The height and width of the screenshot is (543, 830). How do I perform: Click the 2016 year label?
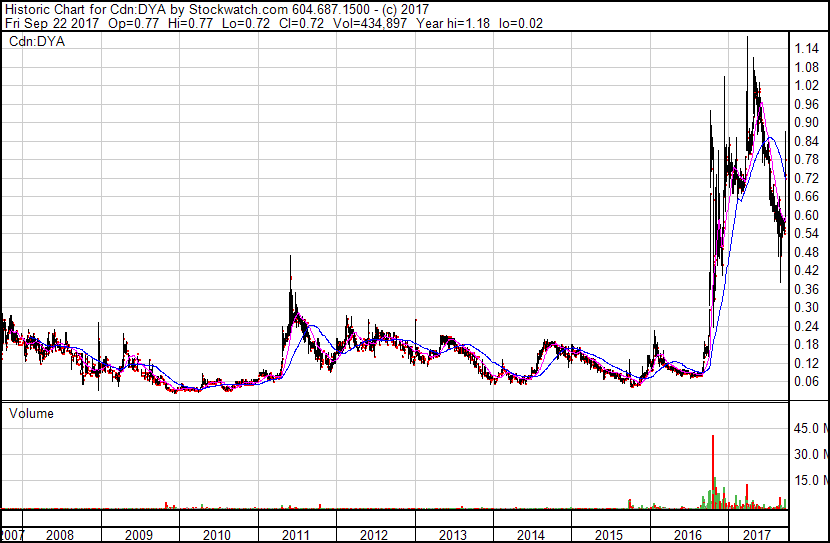[x=688, y=535]
